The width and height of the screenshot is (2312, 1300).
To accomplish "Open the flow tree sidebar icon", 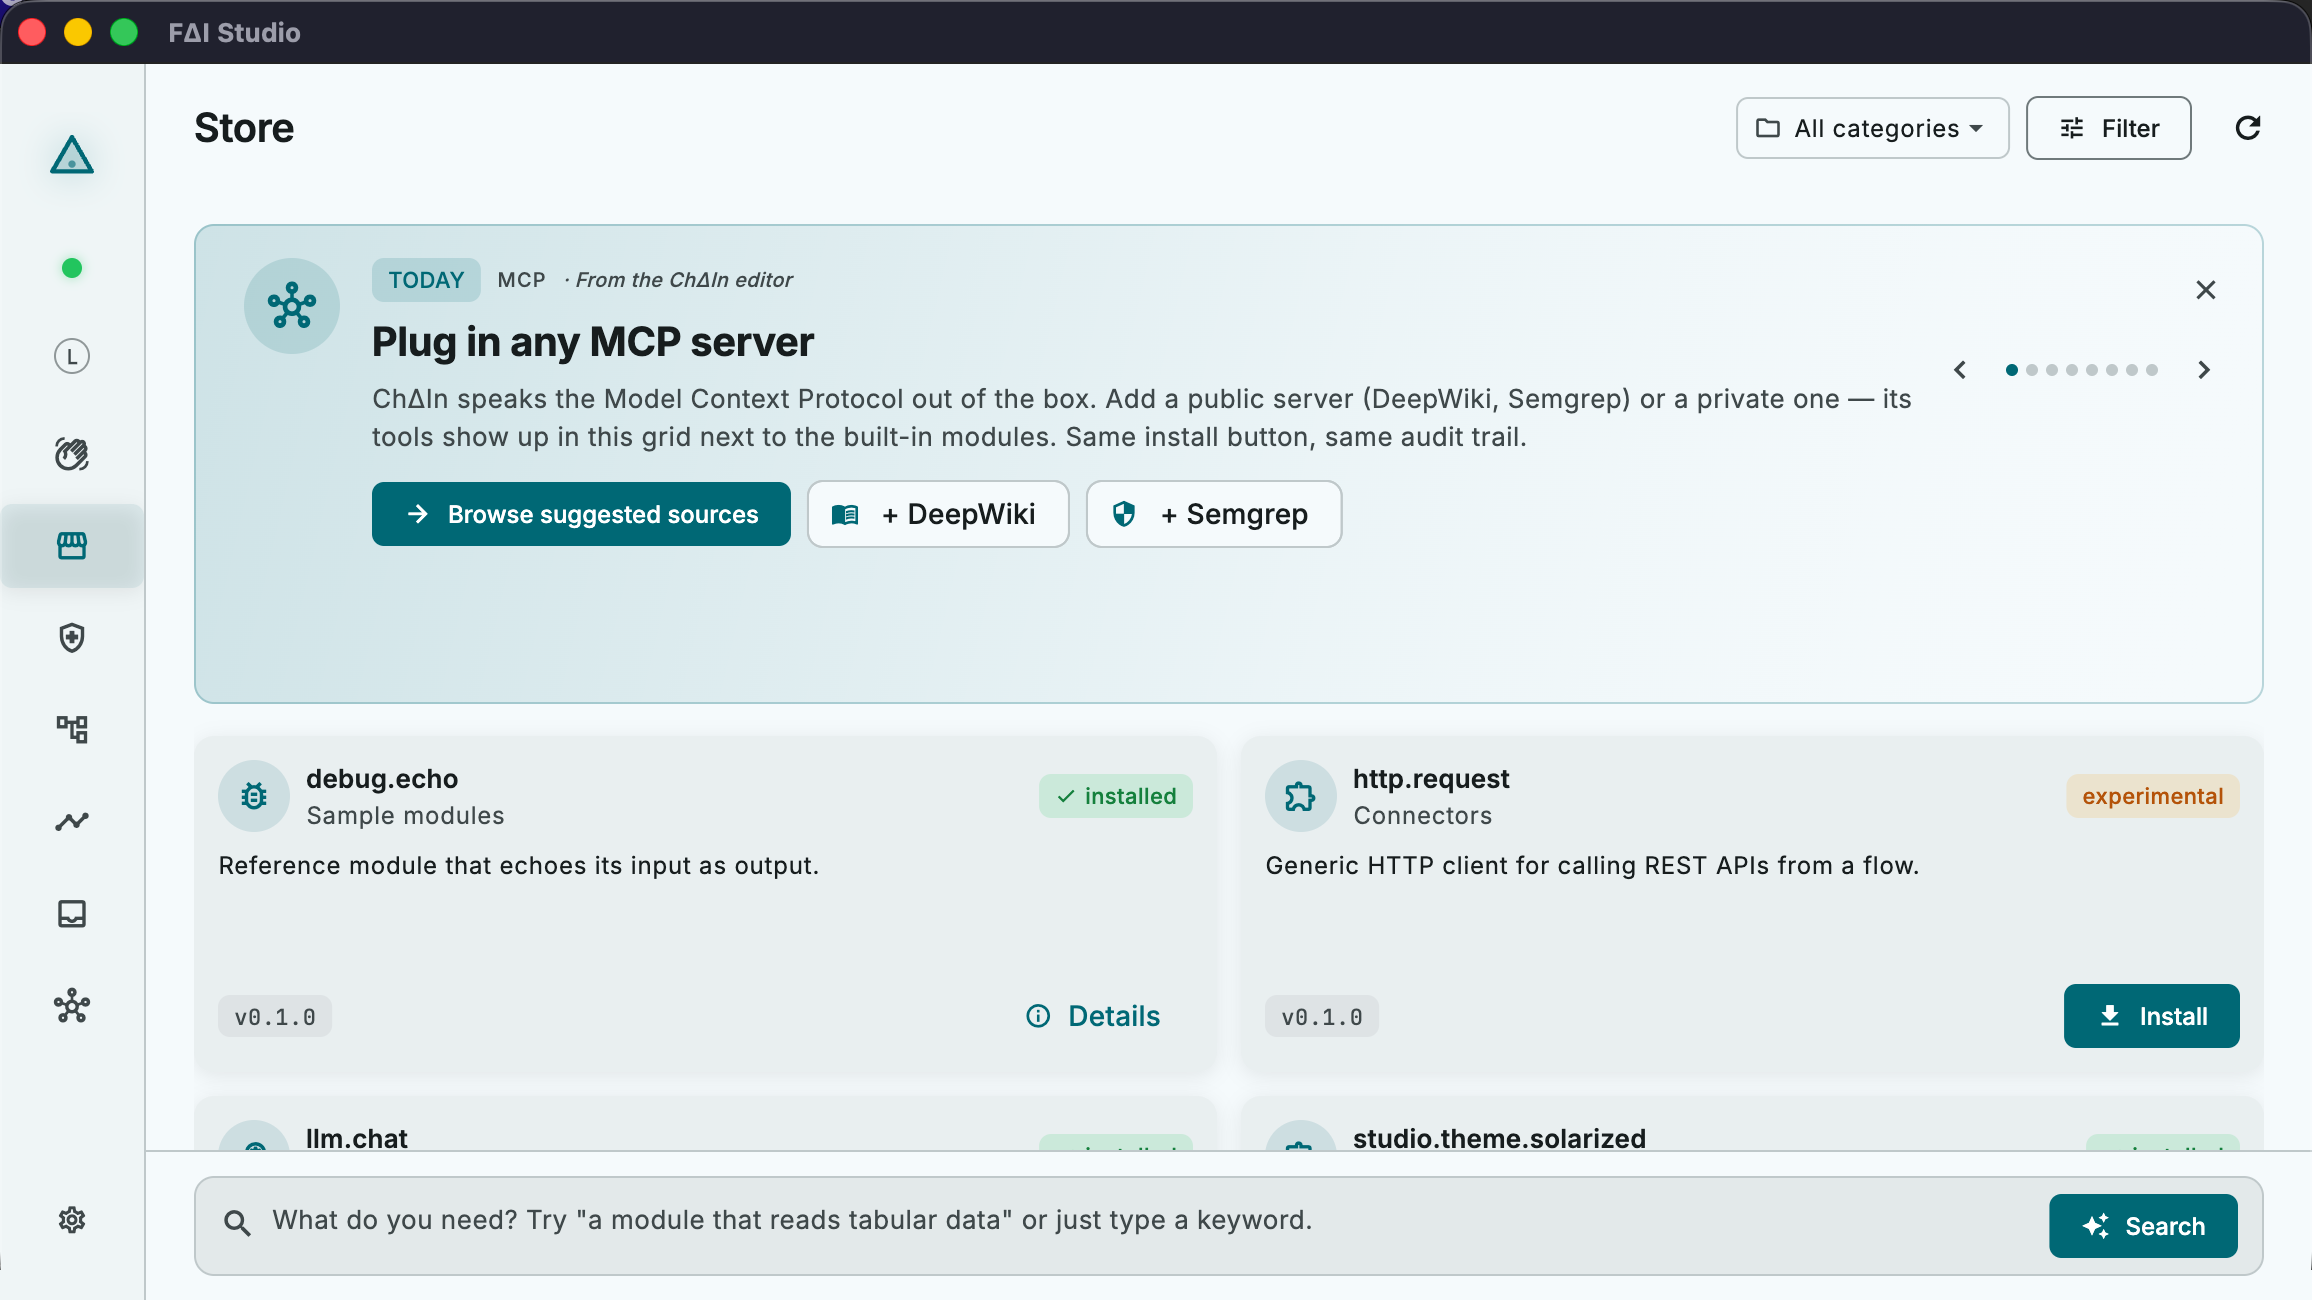I will (72, 729).
